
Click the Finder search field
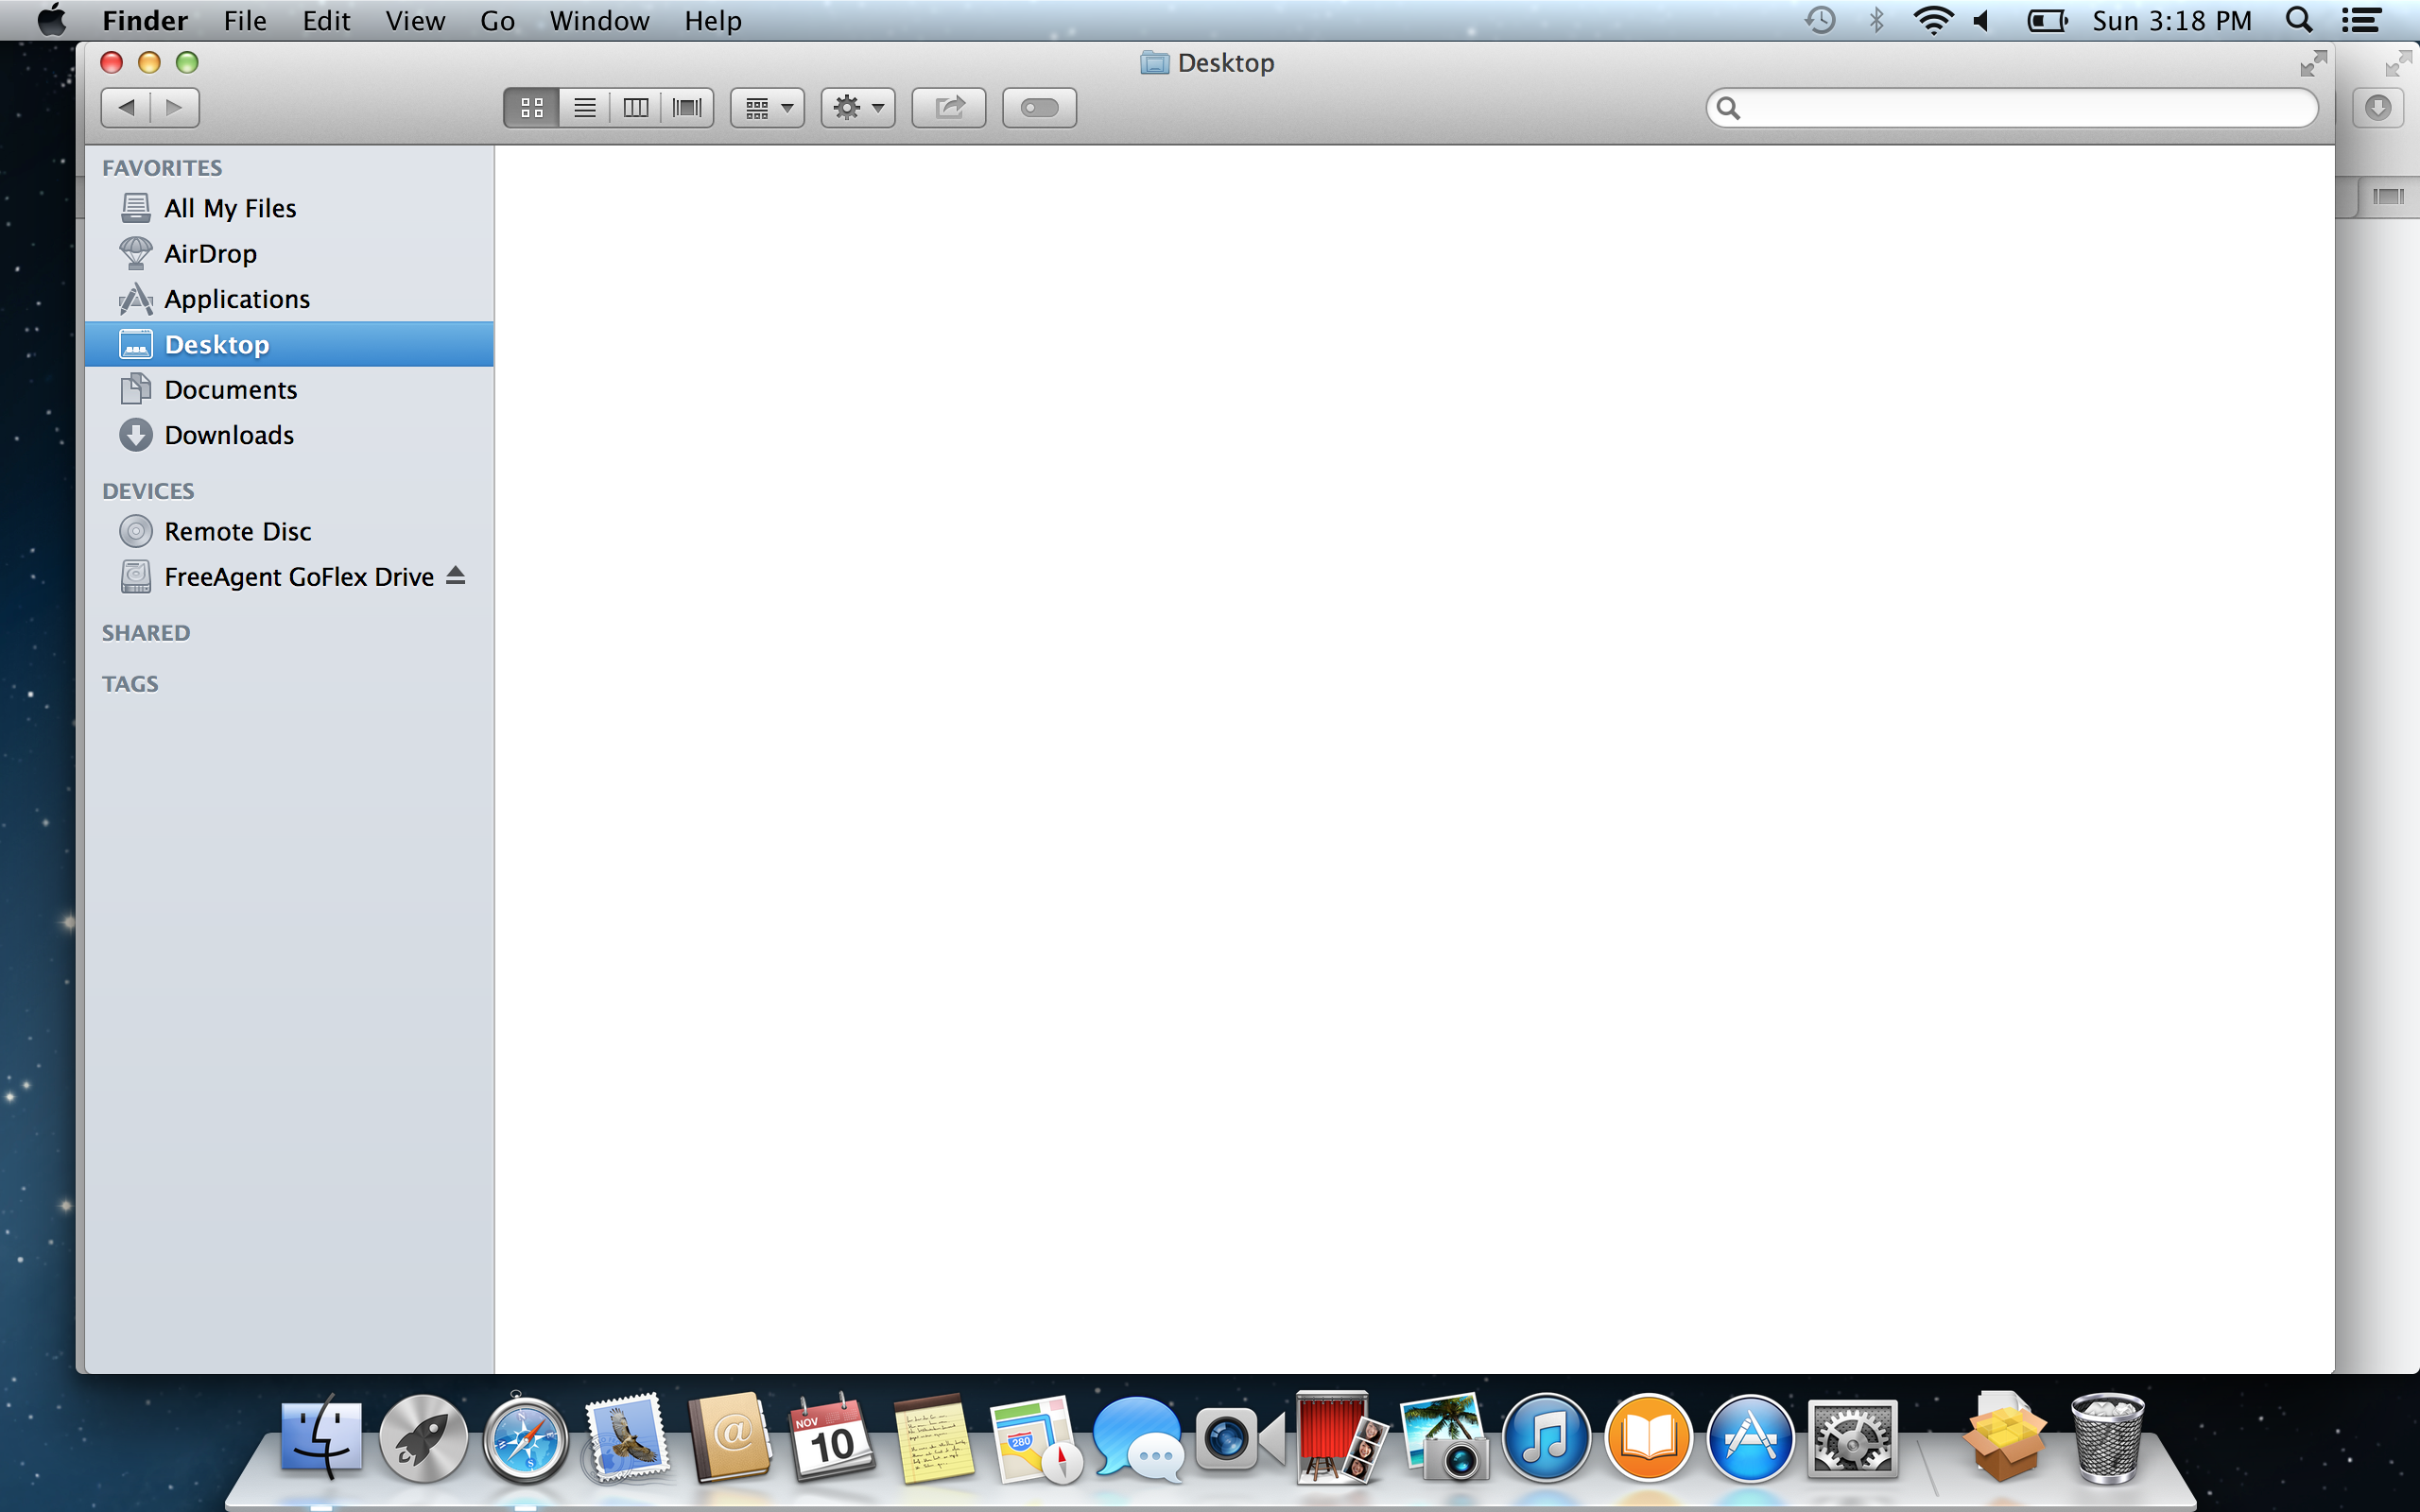[x=2020, y=107]
